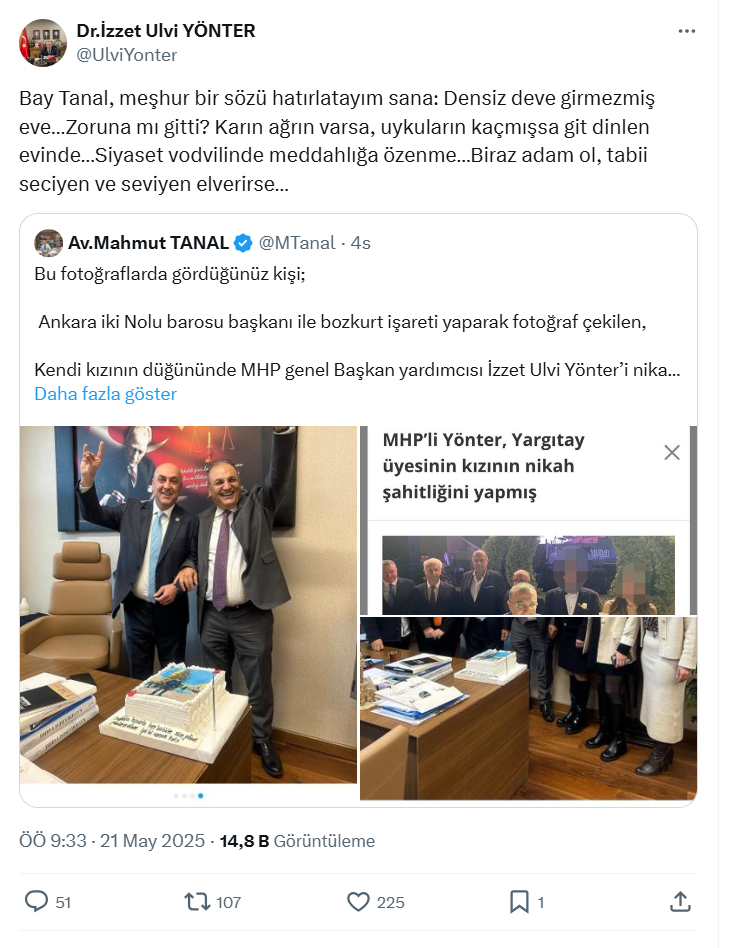Open Dr. İzzet Ulvi Yönter profile avatar
The width and height of the screenshot is (730, 948).
coord(42,43)
